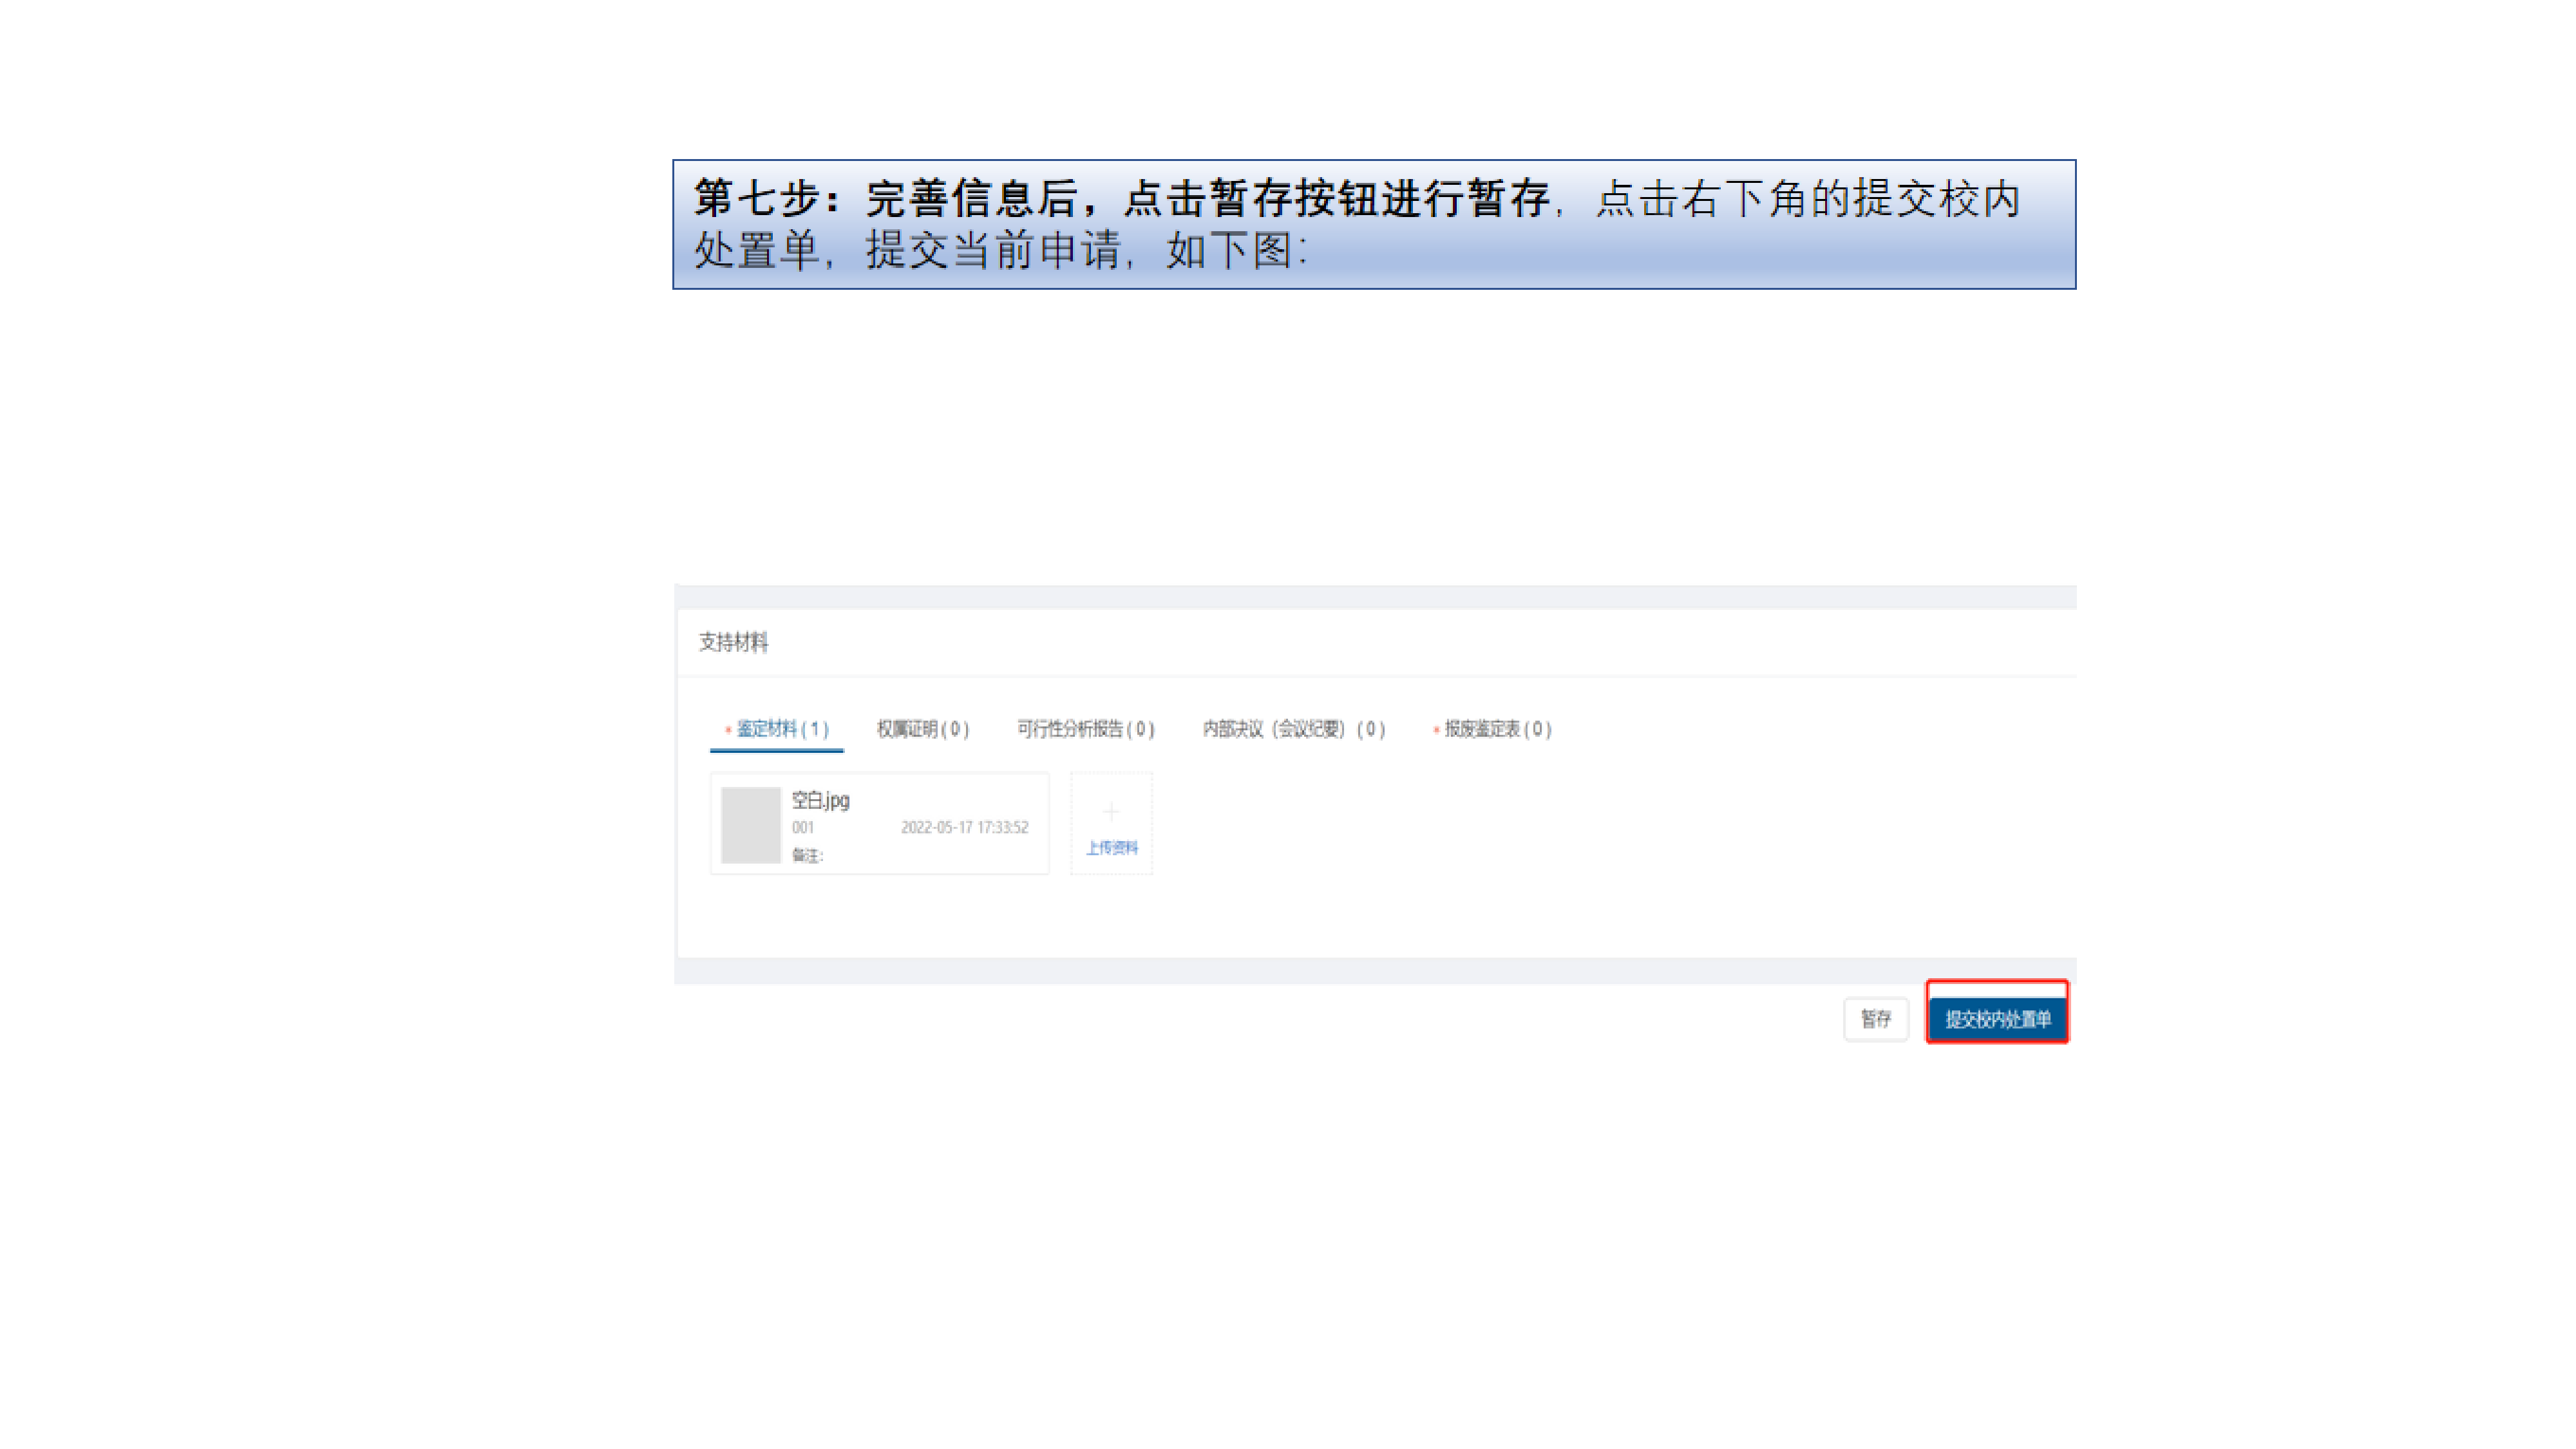Open the 权属证明 (0) tab
The image size is (2576, 1449).
click(x=922, y=729)
